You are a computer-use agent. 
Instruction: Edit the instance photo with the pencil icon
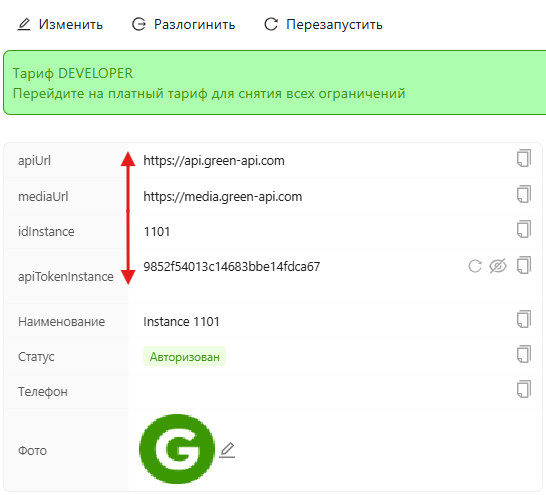coord(227,450)
